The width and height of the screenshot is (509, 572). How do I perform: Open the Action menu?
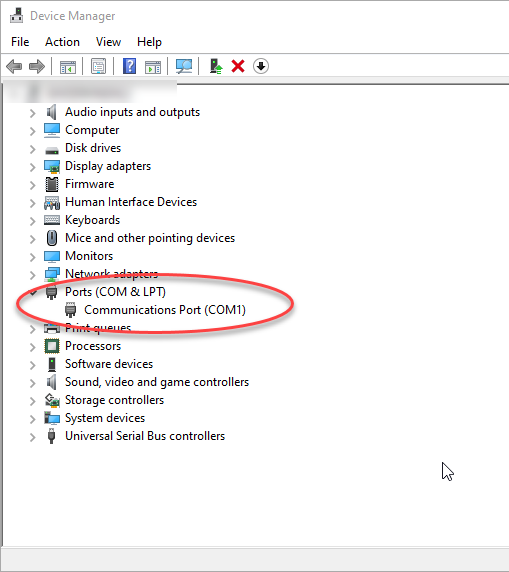[62, 42]
